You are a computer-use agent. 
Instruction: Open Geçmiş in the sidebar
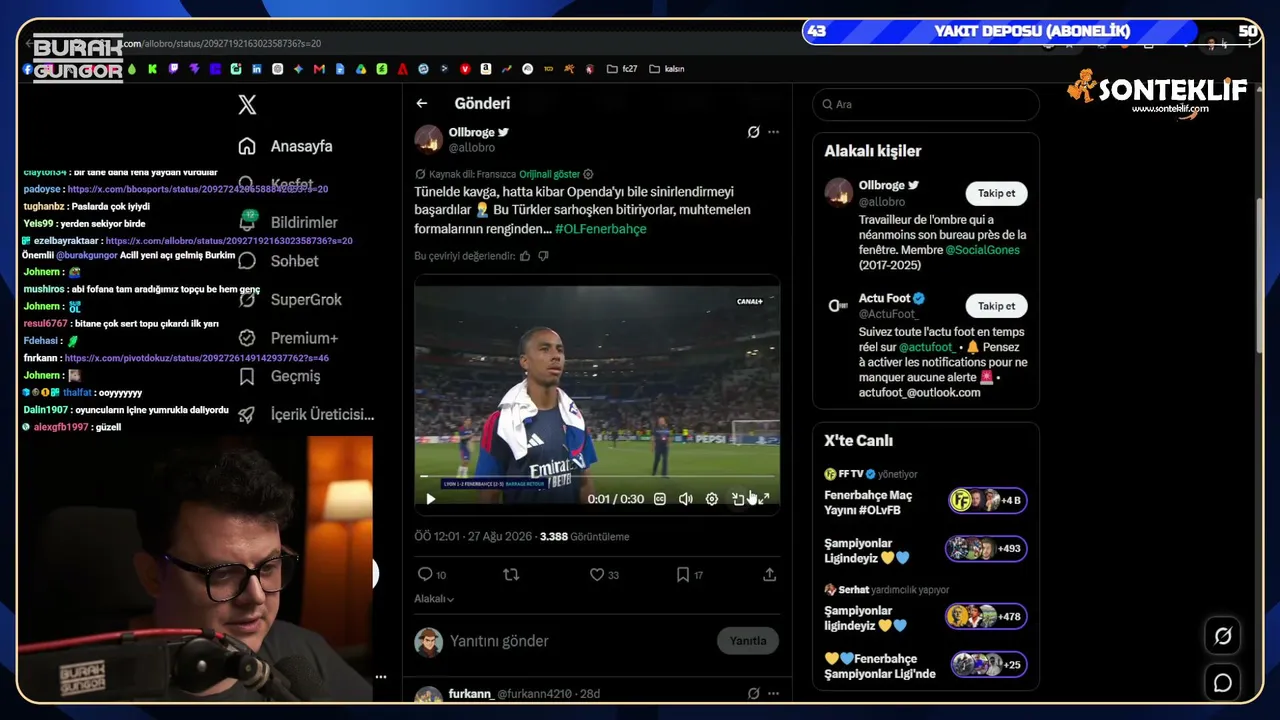pos(279,376)
